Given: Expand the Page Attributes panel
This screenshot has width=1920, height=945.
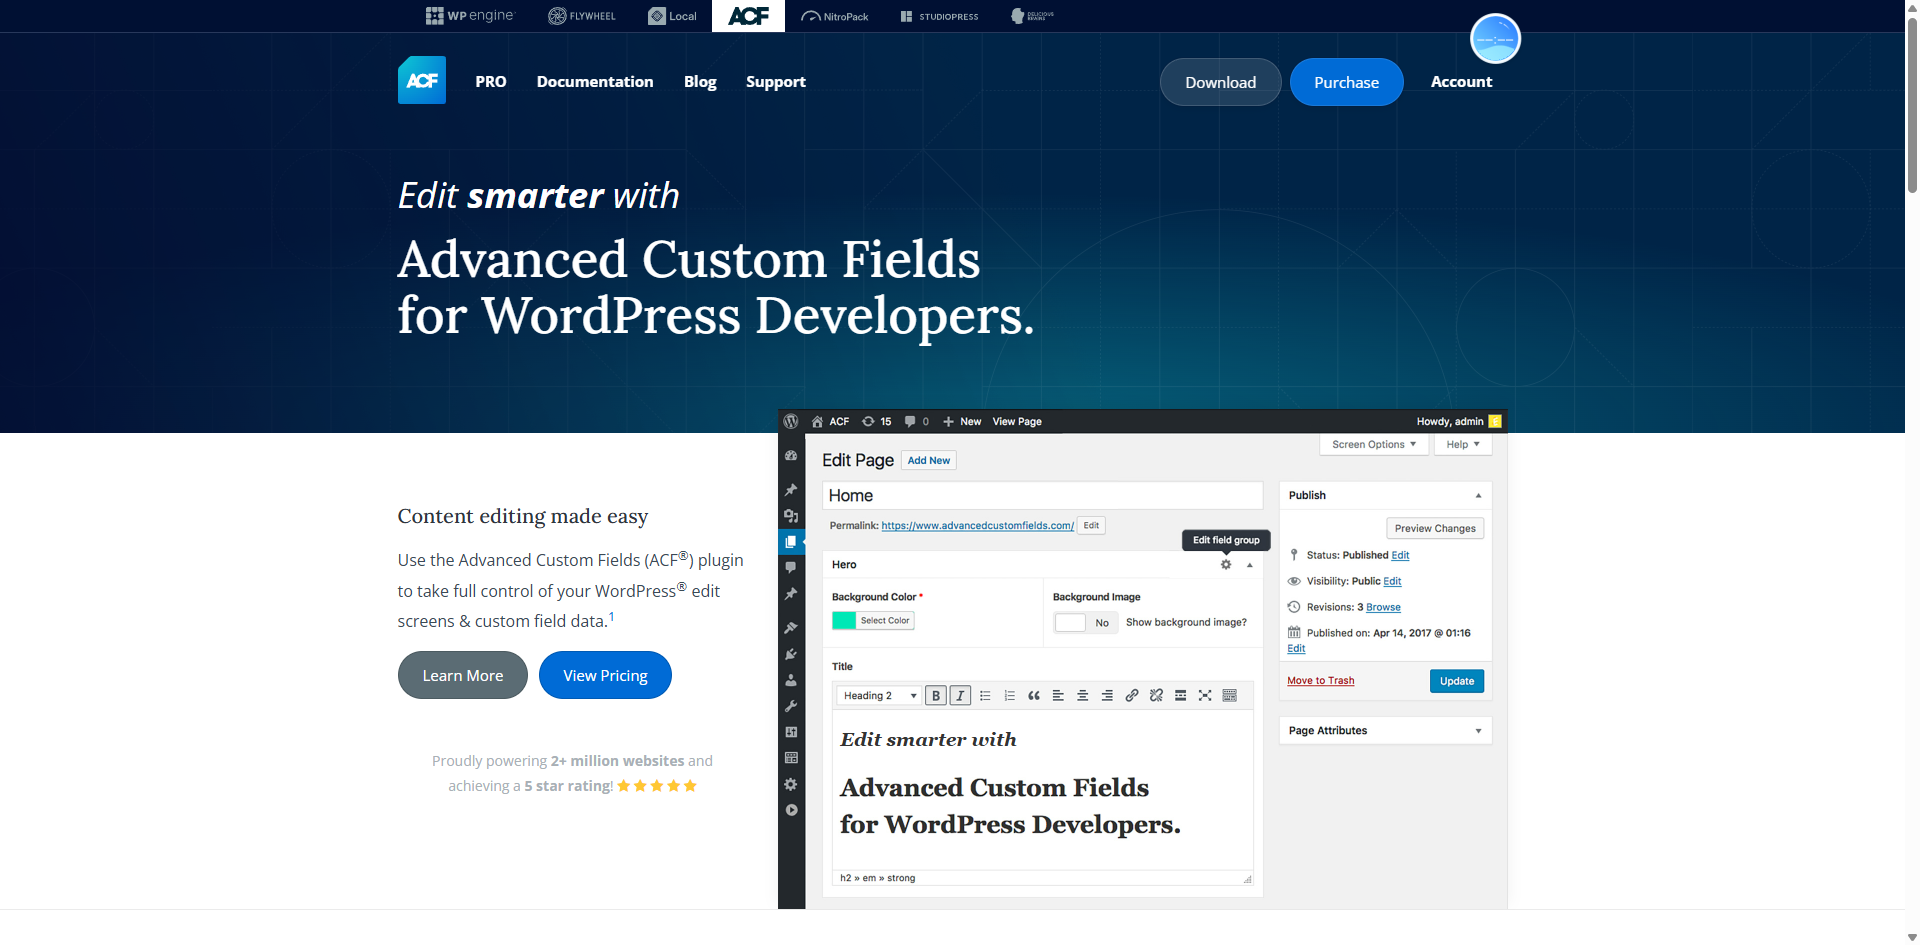Looking at the screenshot, I should coord(1385,731).
